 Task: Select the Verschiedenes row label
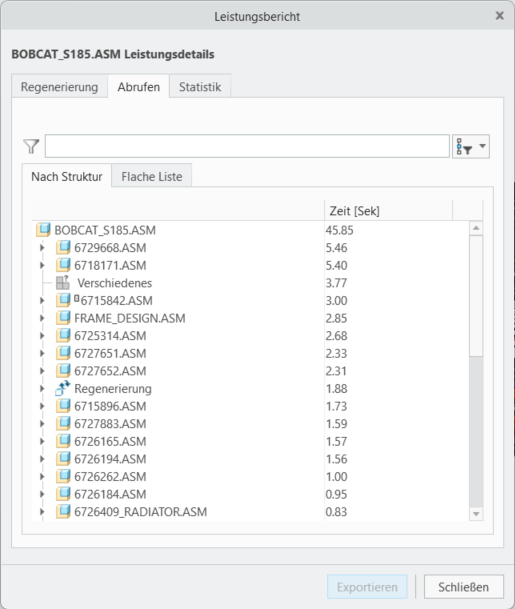115,283
